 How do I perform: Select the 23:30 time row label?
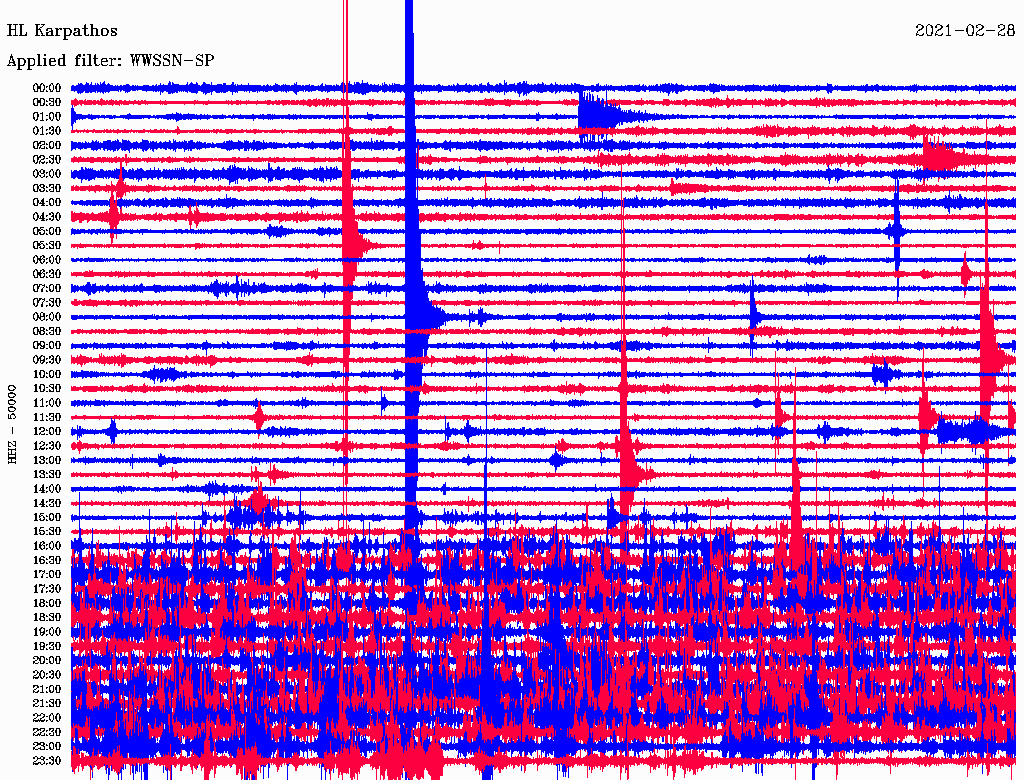[47, 760]
